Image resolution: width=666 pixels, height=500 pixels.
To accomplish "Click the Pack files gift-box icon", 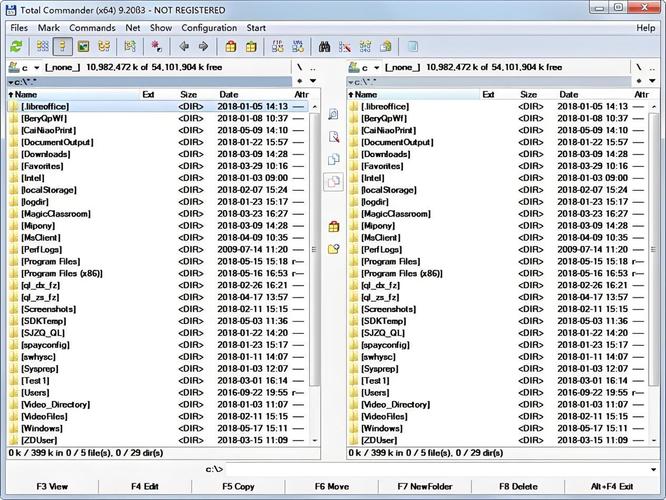I will [231, 46].
